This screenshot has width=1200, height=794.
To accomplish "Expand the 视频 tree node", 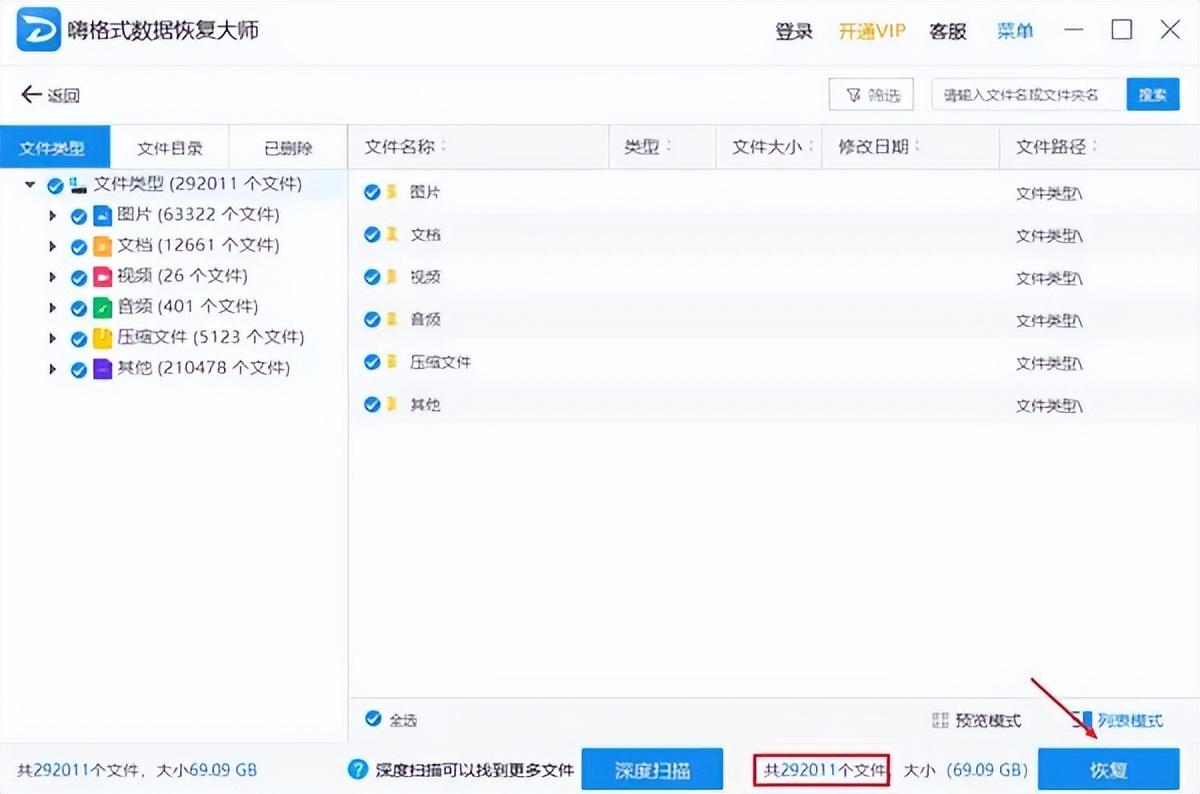I will (53, 277).
